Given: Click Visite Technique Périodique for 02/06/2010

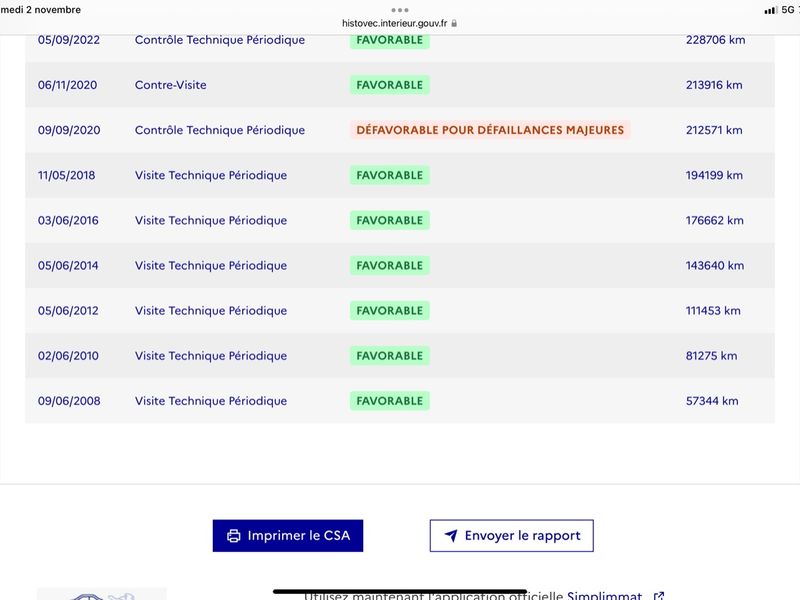Looking at the screenshot, I should pos(211,356).
